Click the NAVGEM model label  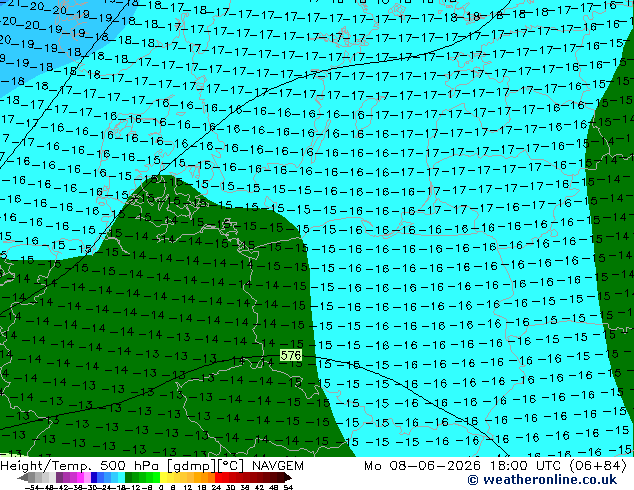click(278, 466)
